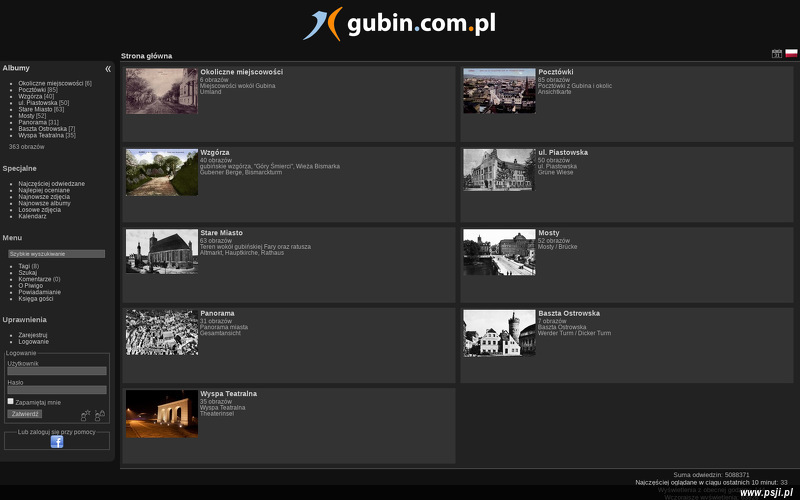Open Wzgórza [40] sidebar album
Viewport: 800px width, 500px height.
30,96
